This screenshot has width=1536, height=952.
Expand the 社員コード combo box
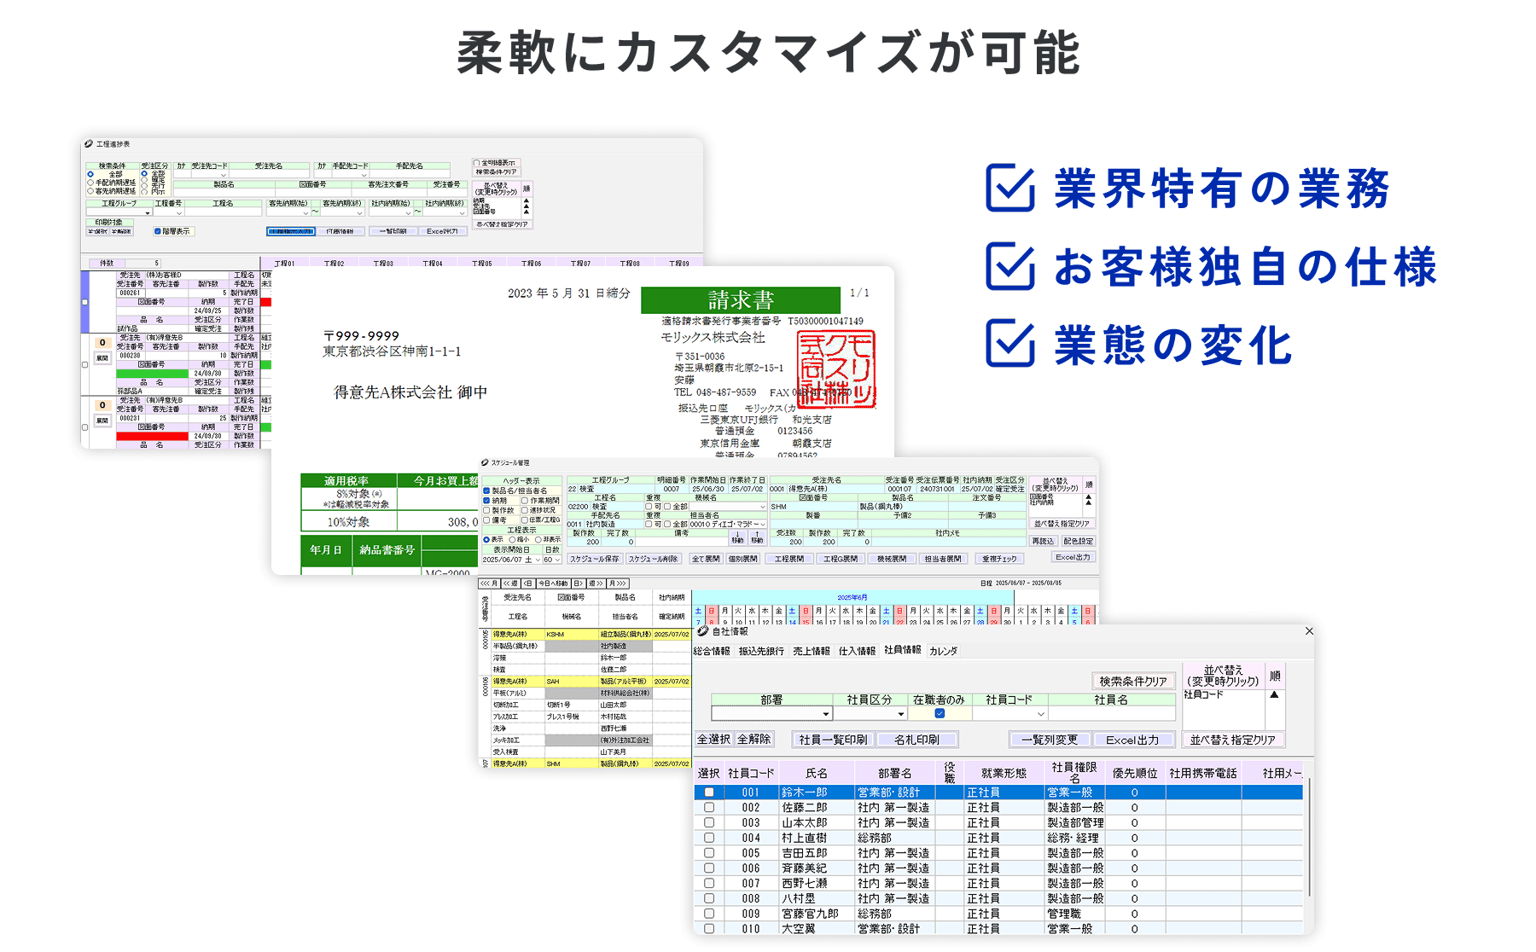pos(1040,714)
